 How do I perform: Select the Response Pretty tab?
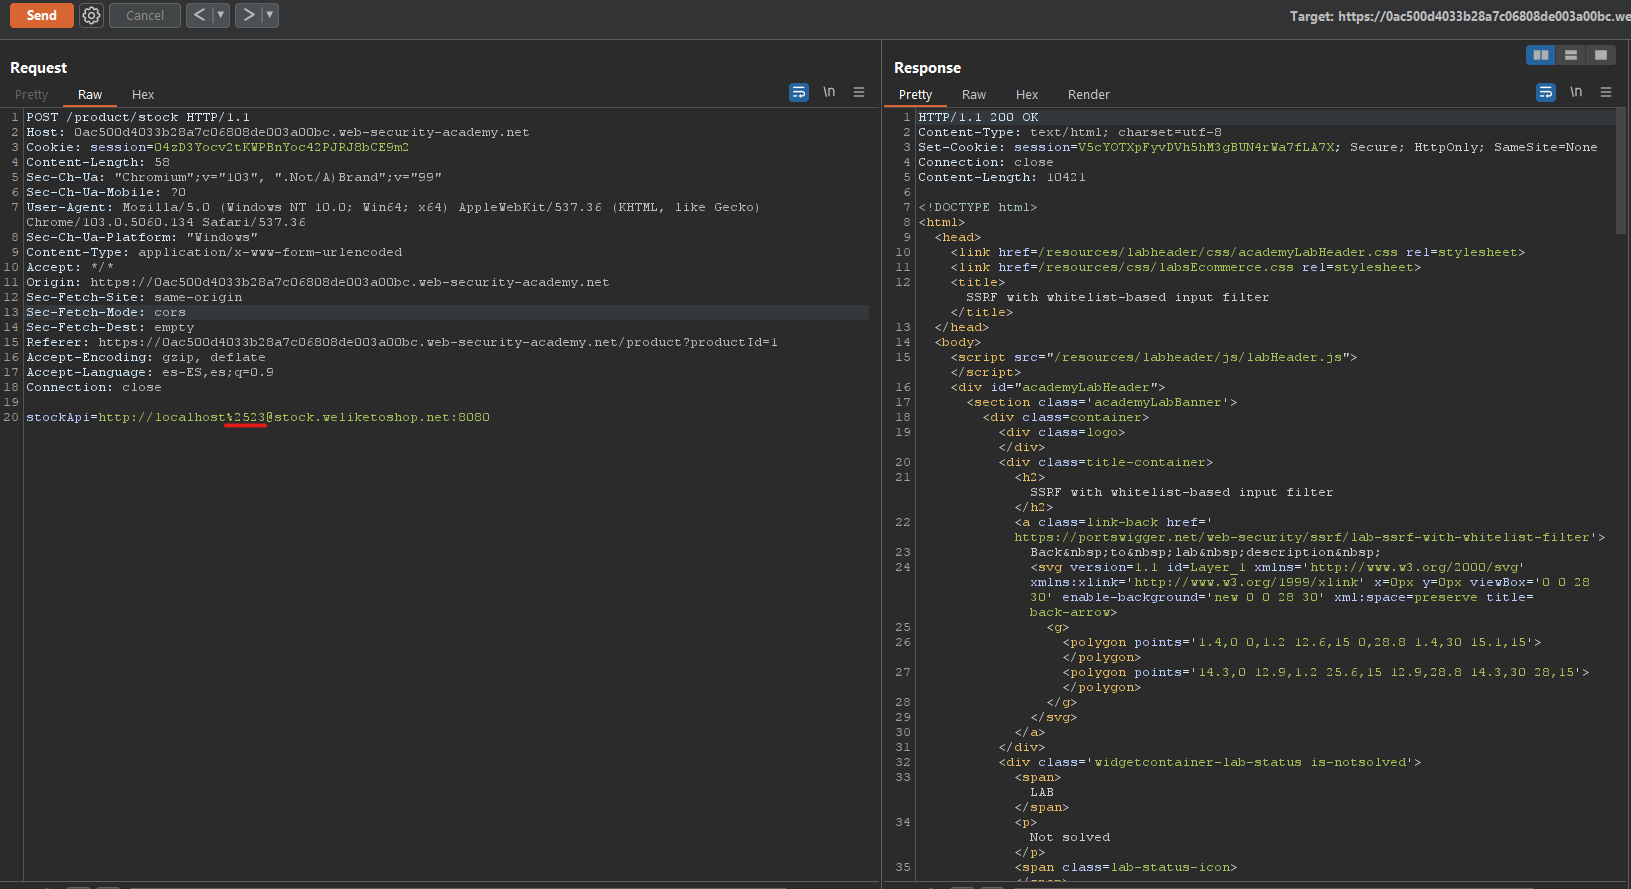click(x=915, y=94)
